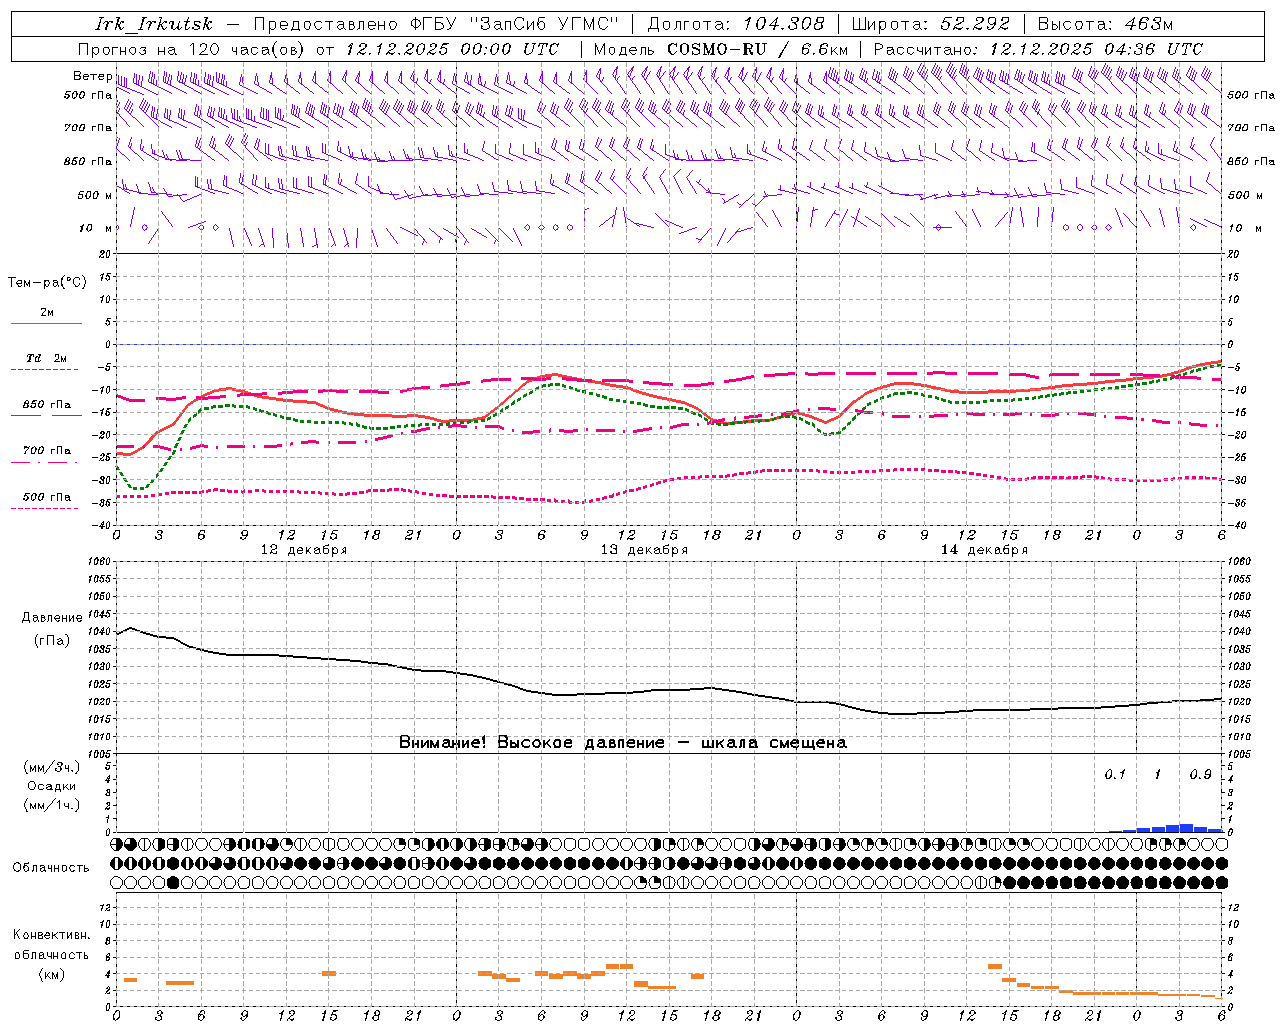The height and width of the screenshot is (1024, 1280).
Task: Click the 0.1 precipitation total value
Action: (x=1115, y=775)
